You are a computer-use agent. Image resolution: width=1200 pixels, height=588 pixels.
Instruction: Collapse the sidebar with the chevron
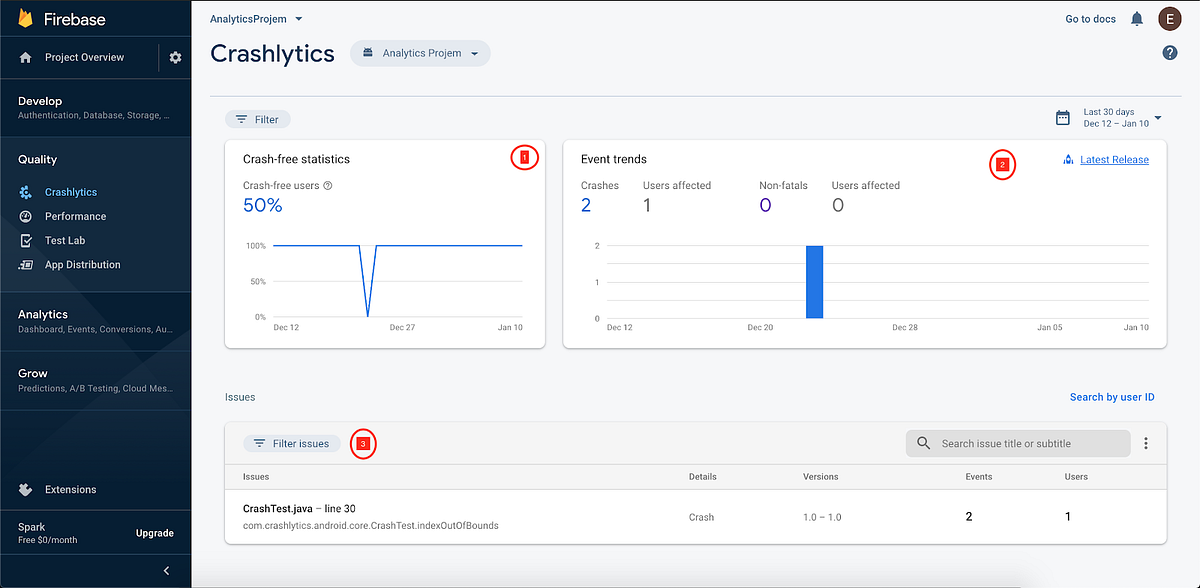pos(166,570)
